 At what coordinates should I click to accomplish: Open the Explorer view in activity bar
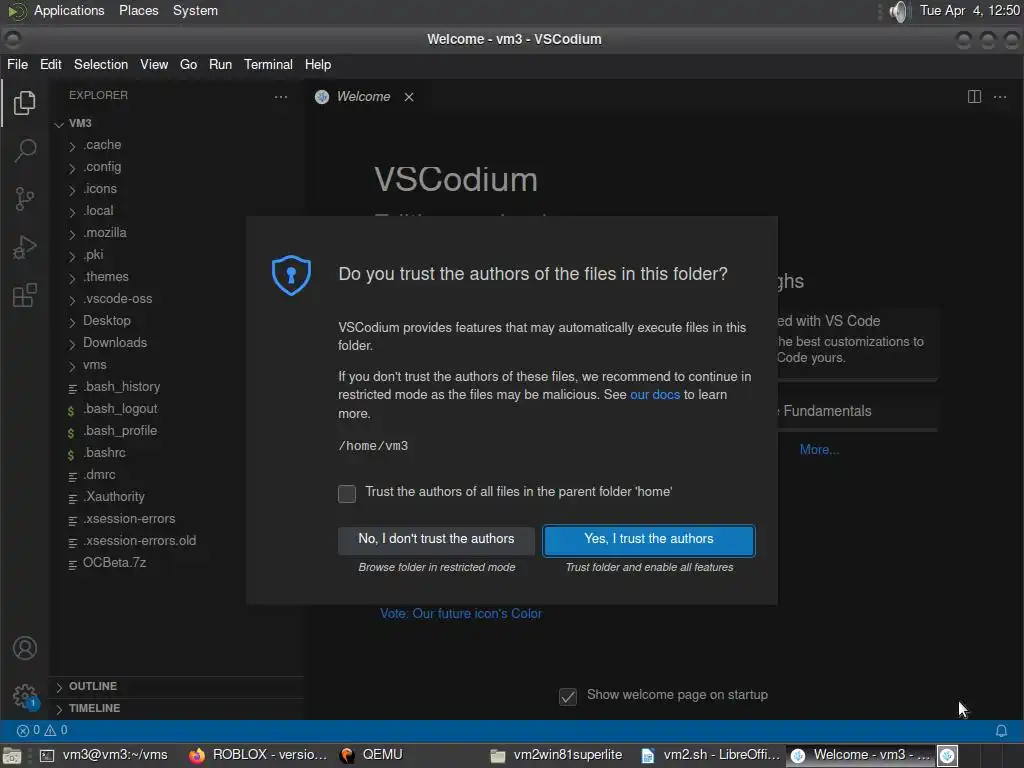pos(25,103)
